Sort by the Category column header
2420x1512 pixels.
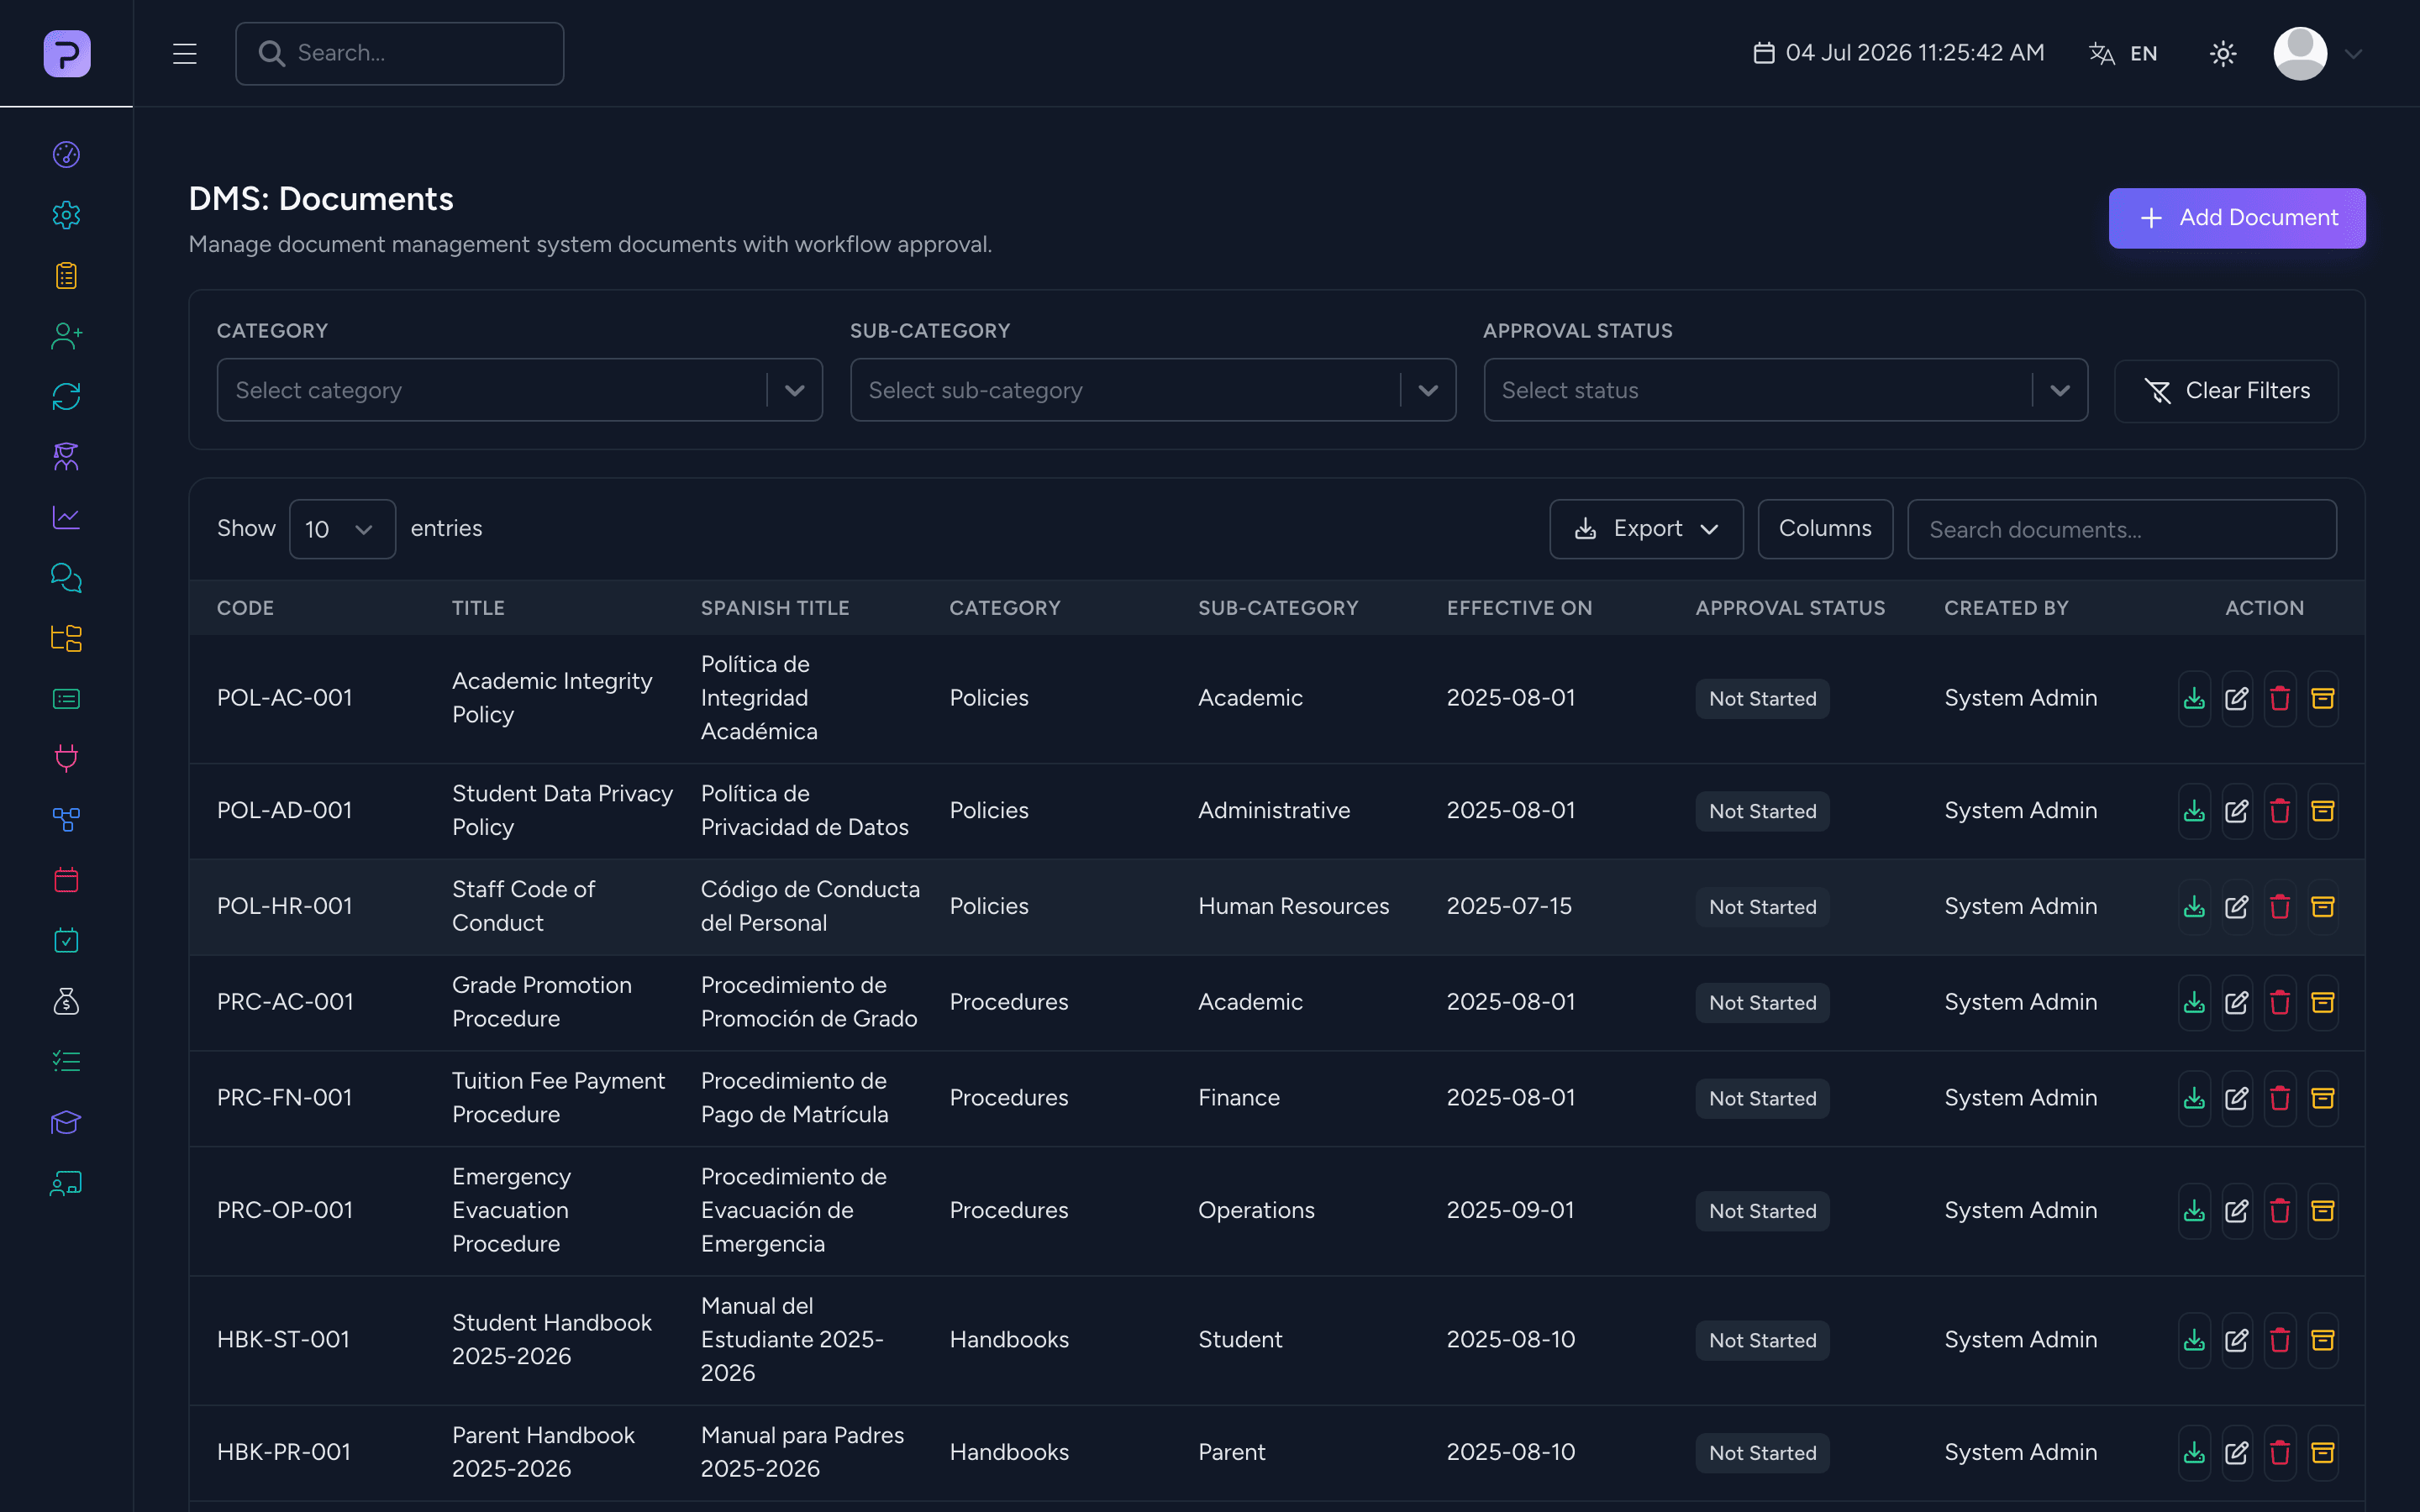[1004, 608]
